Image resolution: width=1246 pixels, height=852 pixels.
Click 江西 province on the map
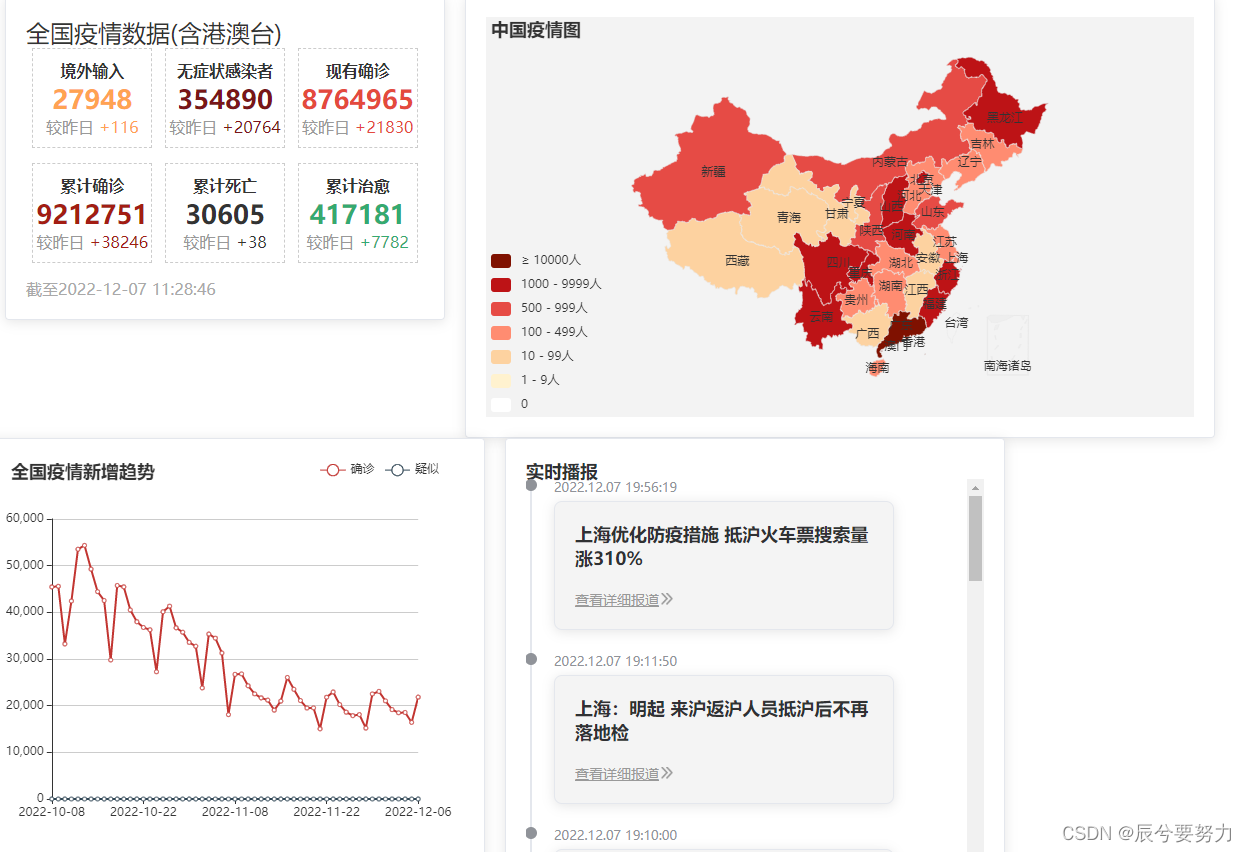tap(916, 289)
